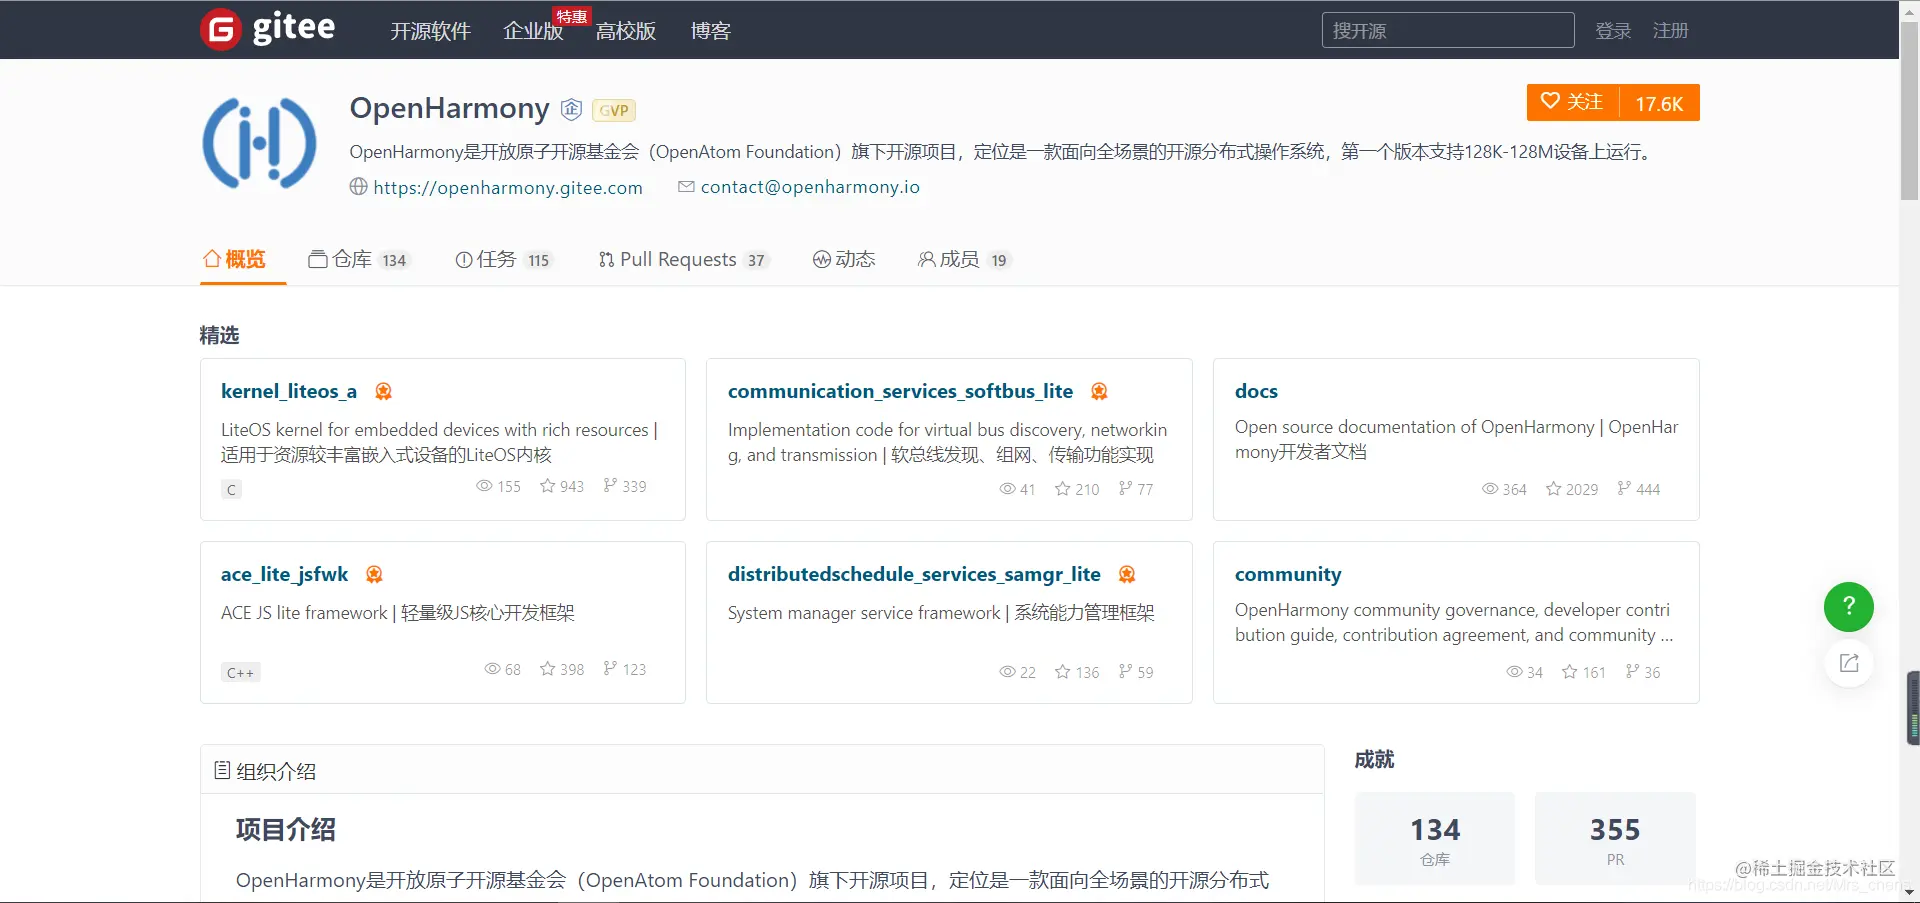
Task: Select the 概览 overview tab
Action: (x=235, y=259)
